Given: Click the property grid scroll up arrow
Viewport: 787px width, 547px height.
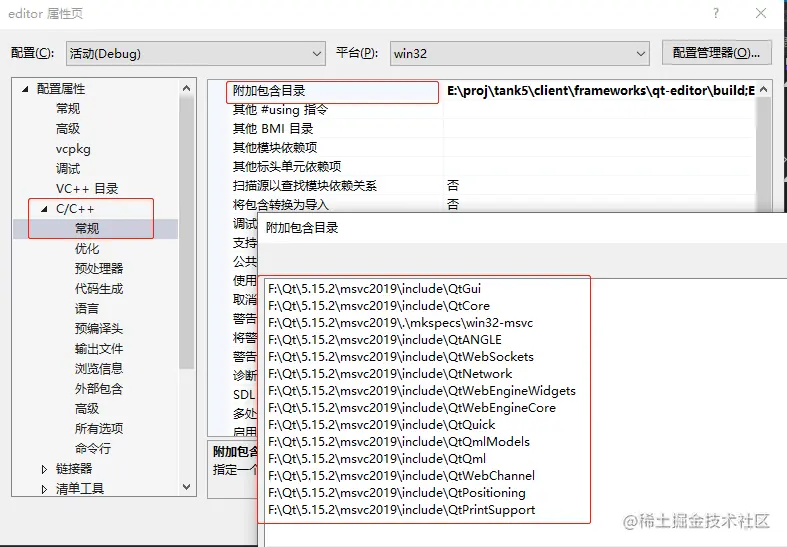Looking at the screenshot, I should click(x=763, y=89).
